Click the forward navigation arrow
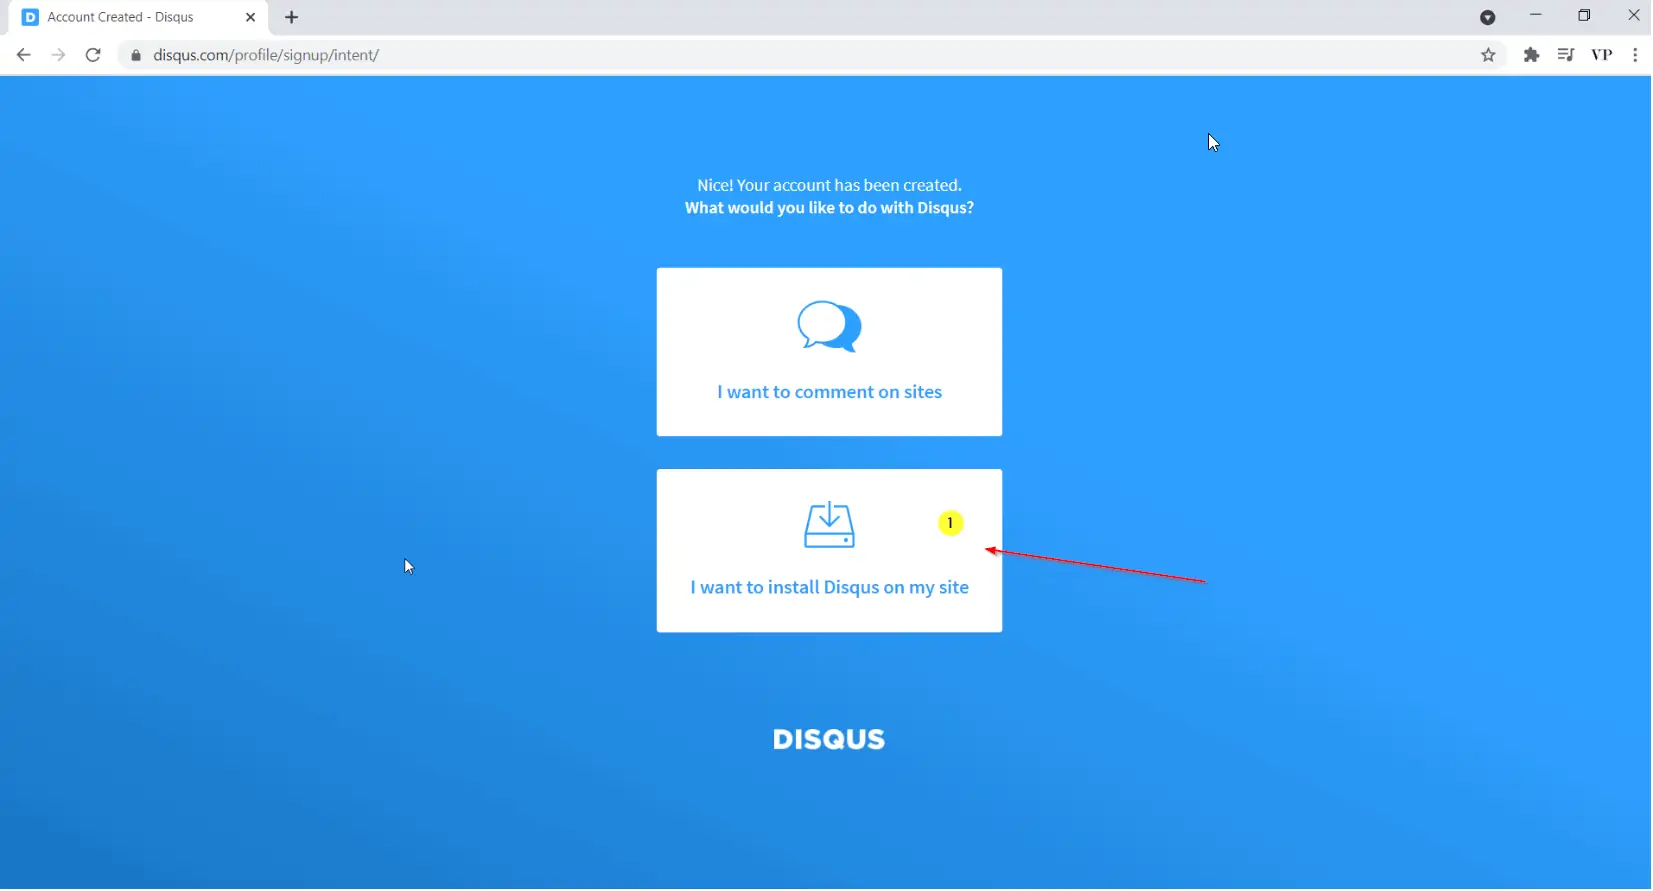The image size is (1653, 891). tap(58, 55)
